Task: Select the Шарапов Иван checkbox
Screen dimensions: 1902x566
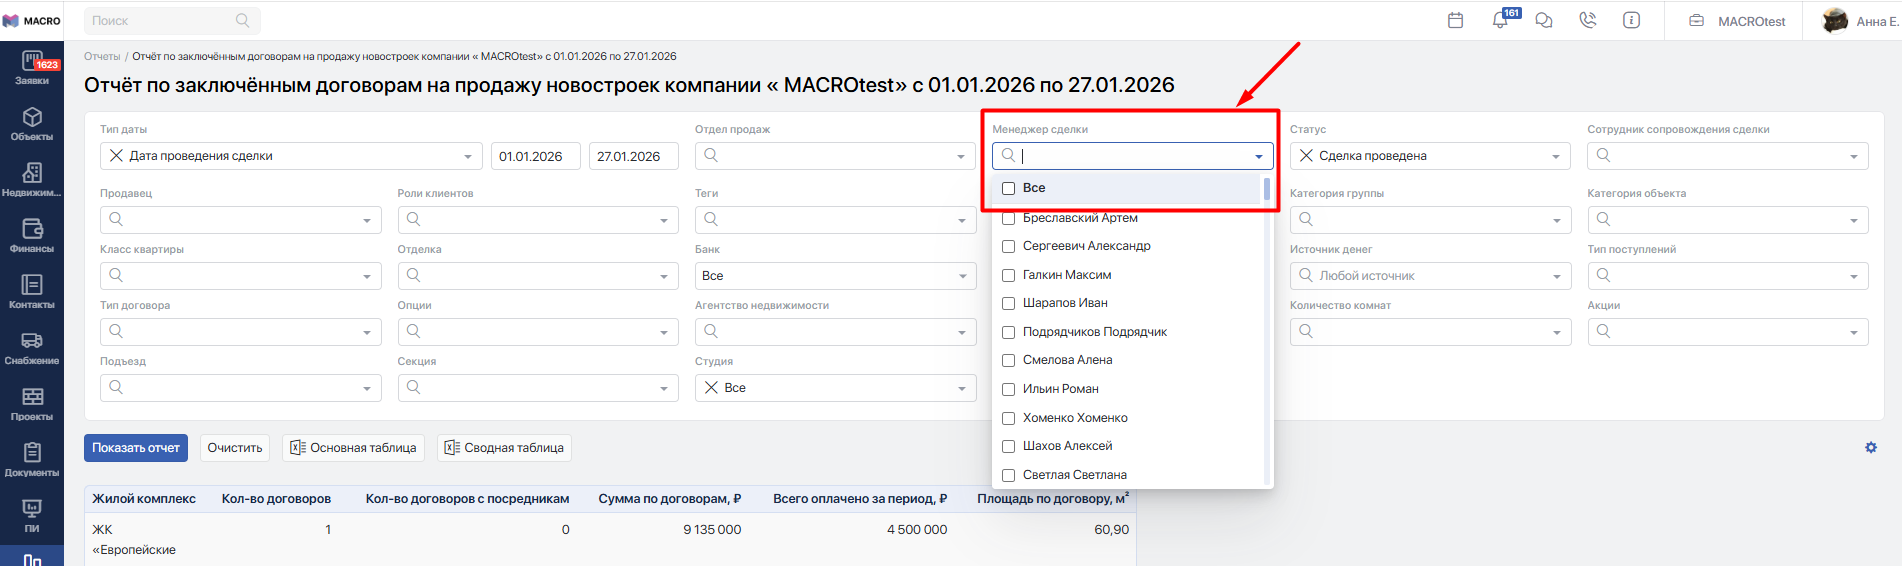Action: 1009,303
